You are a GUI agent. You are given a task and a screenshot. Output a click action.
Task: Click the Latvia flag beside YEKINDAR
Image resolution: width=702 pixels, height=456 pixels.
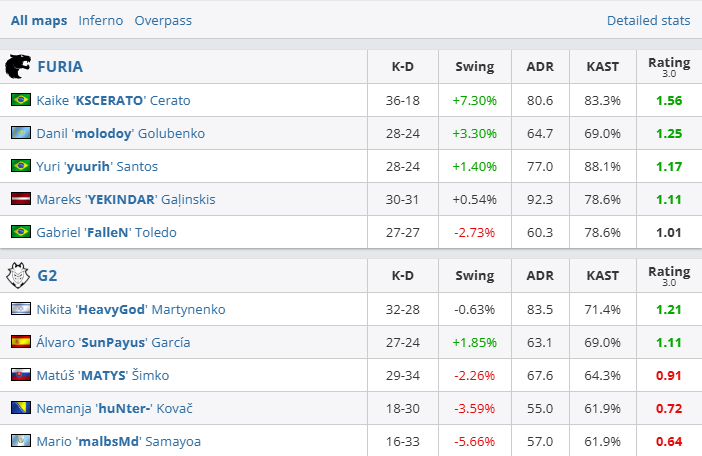pos(20,199)
